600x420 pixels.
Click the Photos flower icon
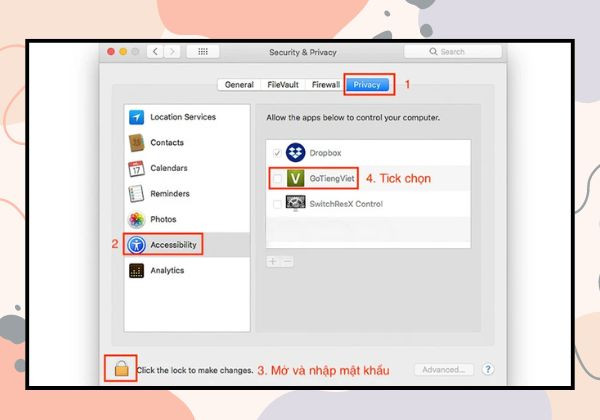(x=136, y=220)
